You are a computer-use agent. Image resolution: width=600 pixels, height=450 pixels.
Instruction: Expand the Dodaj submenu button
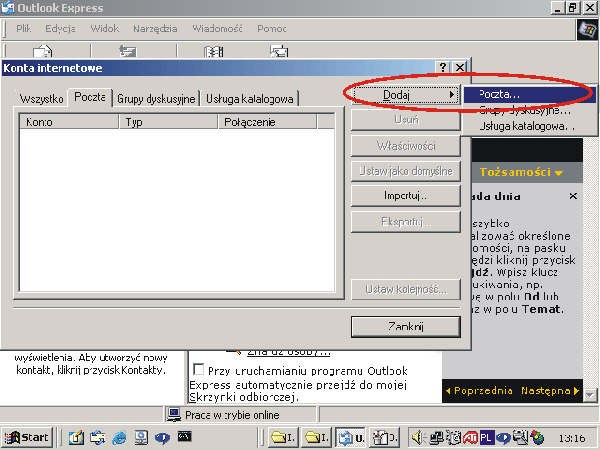click(x=405, y=95)
